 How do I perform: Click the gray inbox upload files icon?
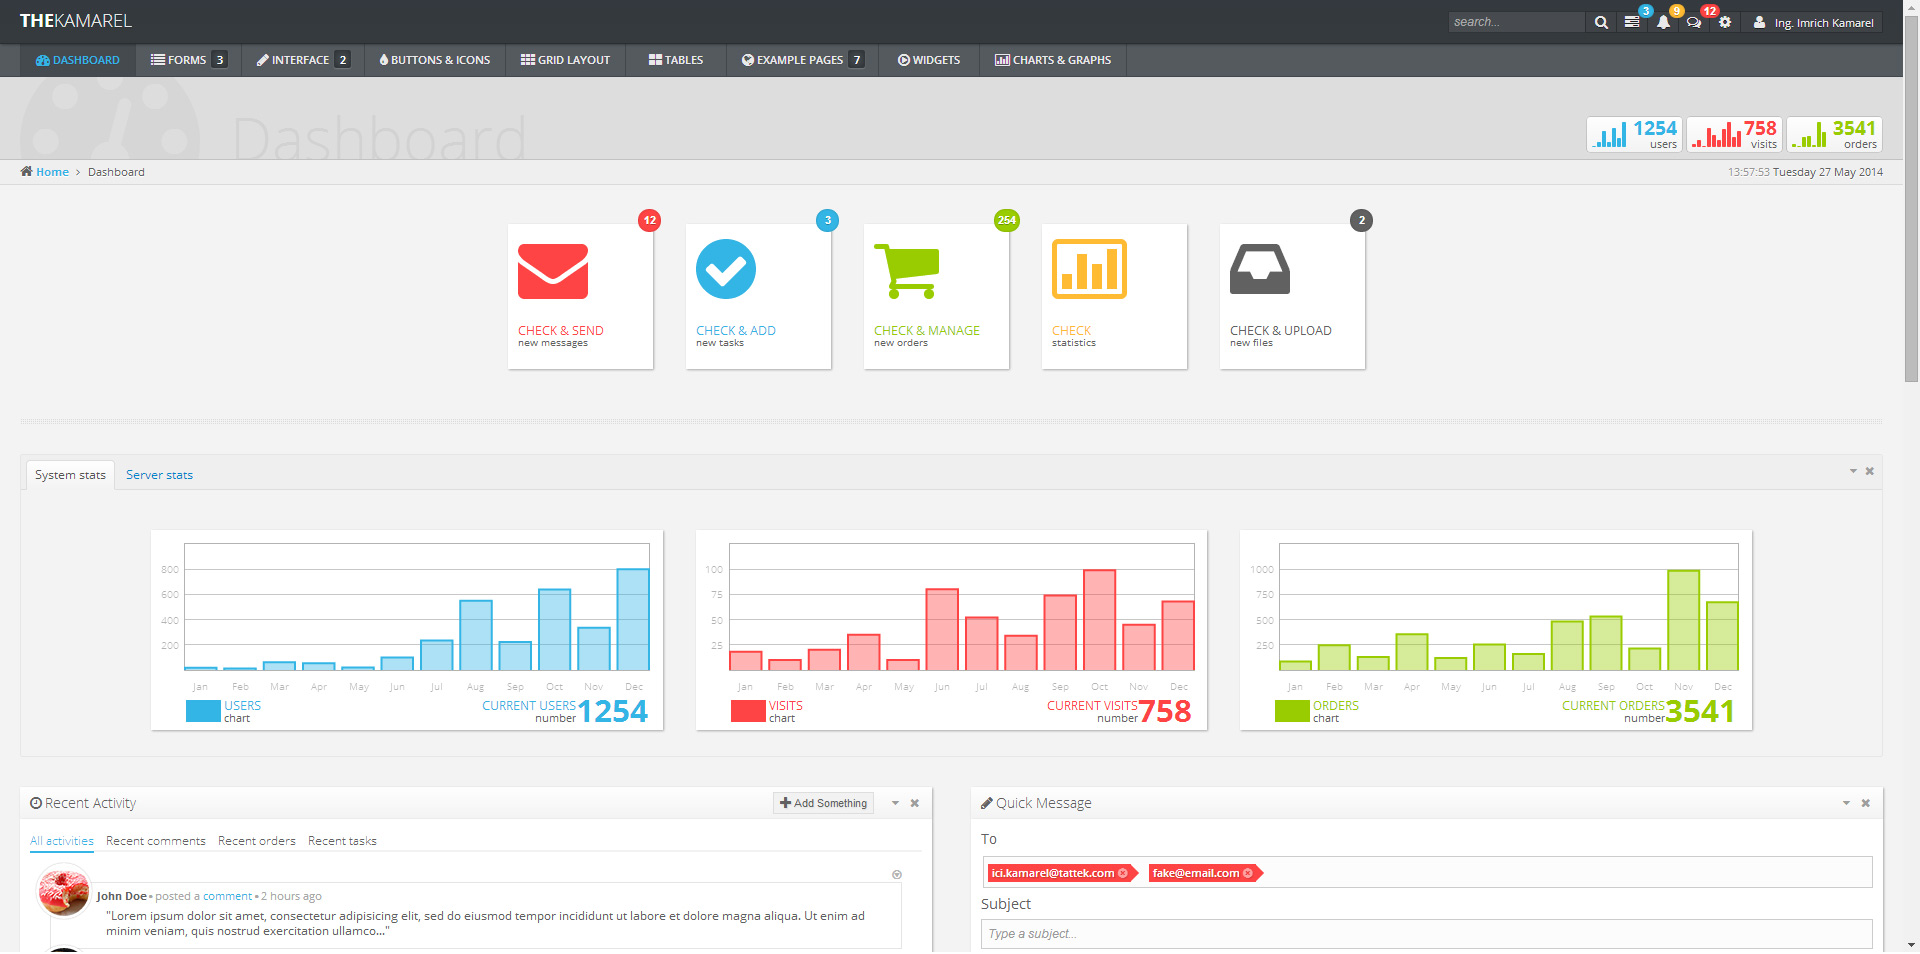(1260, 270)
